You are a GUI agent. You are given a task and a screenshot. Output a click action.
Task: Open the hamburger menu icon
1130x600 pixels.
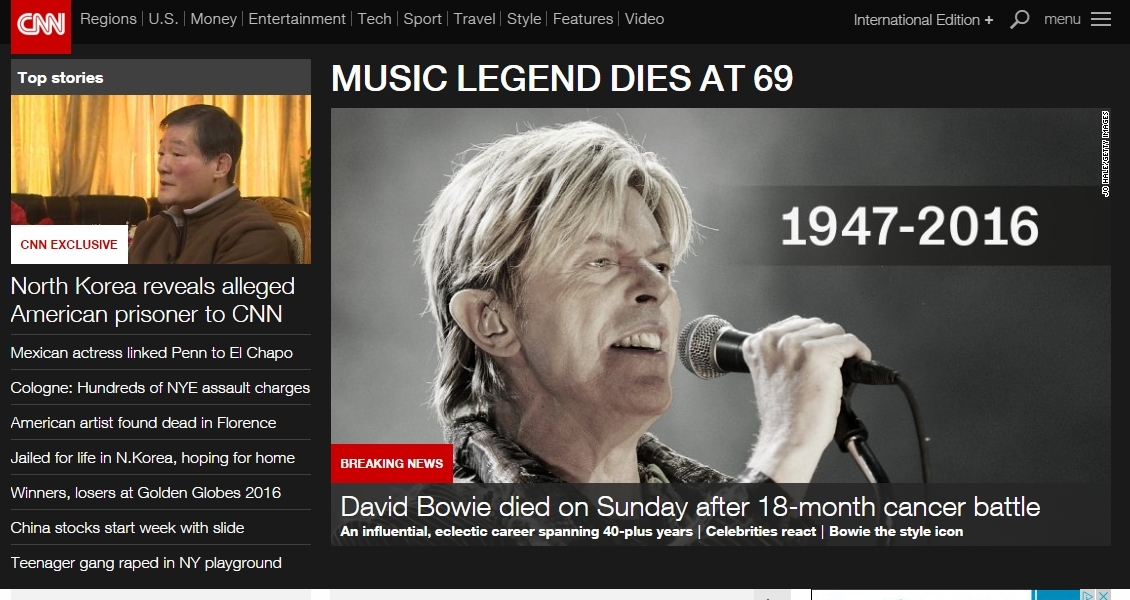coord(1100,19)
